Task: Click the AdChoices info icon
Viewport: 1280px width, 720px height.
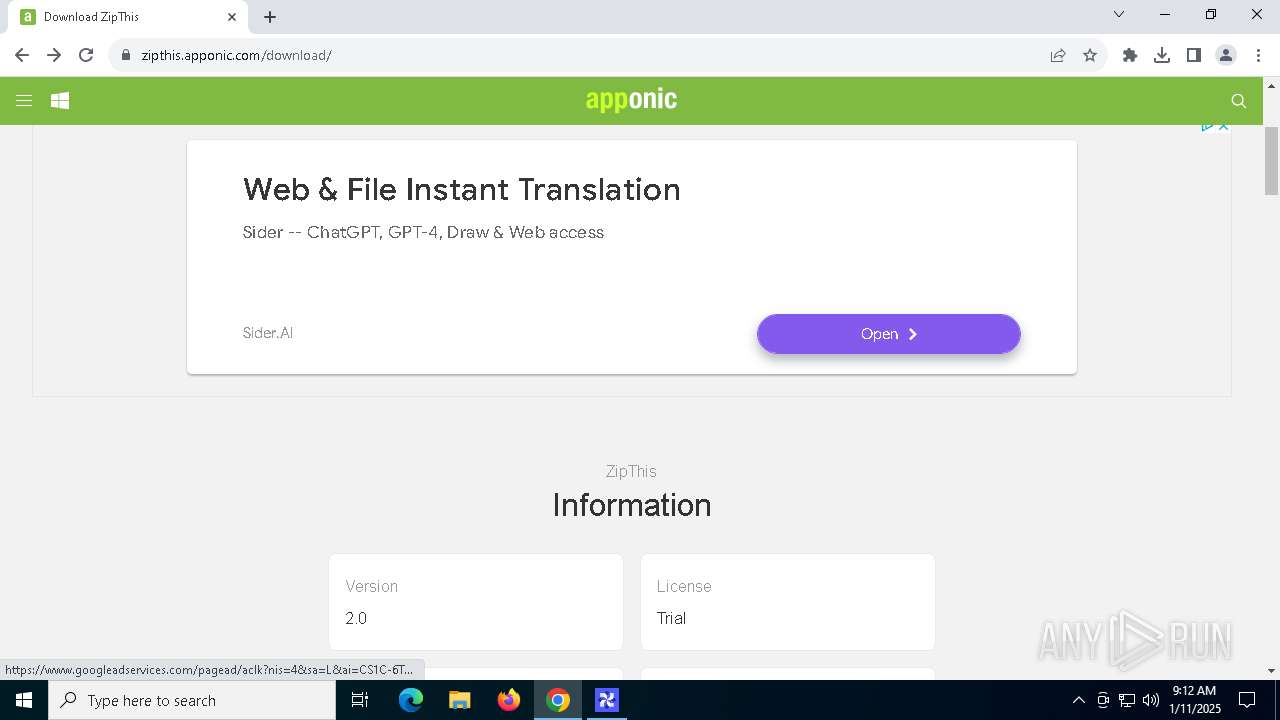Action: pos(1208,126)
